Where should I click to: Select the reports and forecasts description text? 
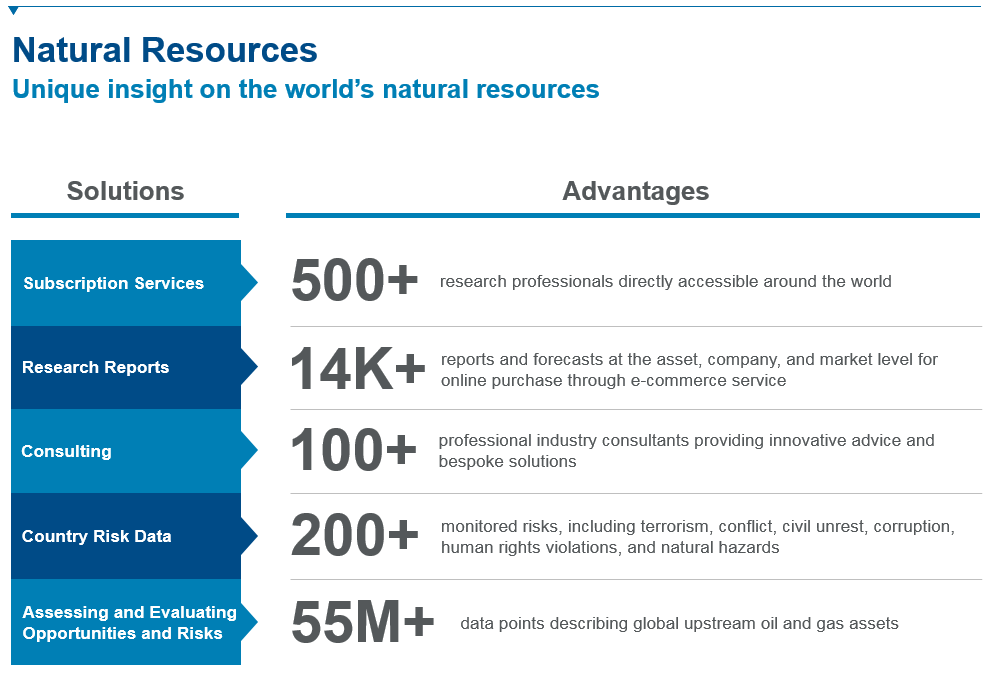tap(689, 369)
